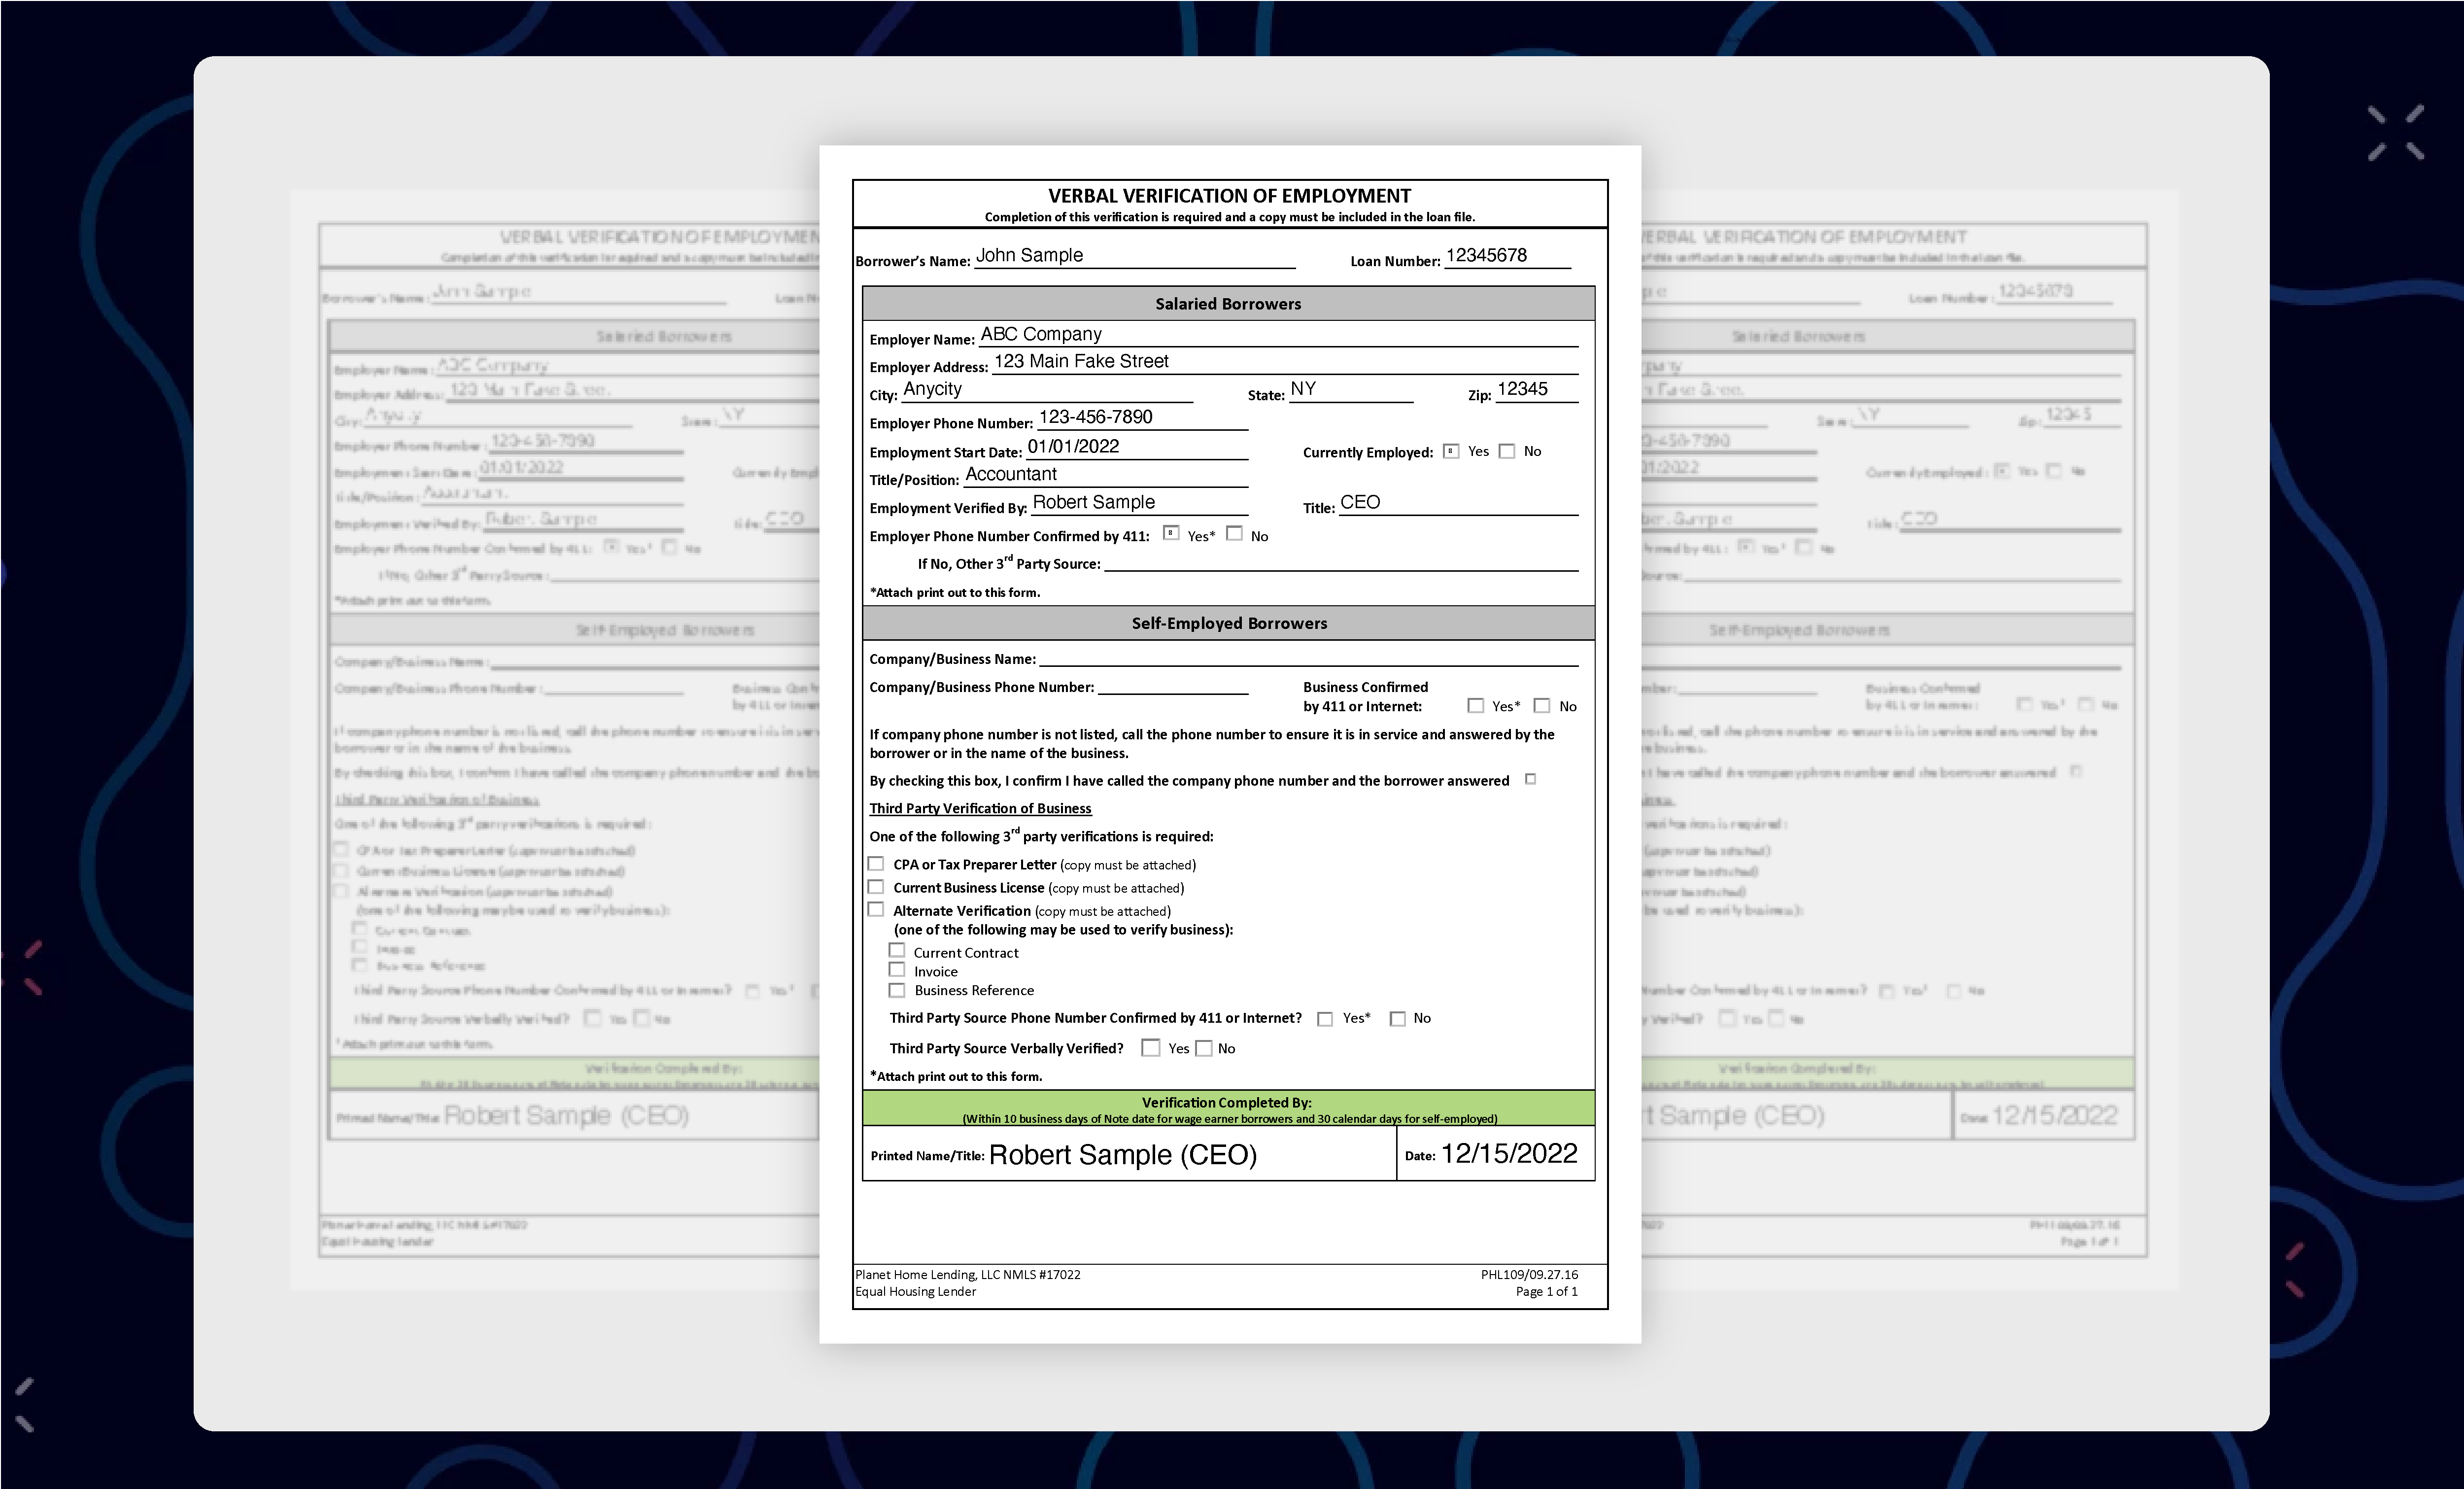The width and height of the screenshot is (2464, 1489).
Task: Click PHL109/09.27.16 form number
Action: (1529, 1275)
